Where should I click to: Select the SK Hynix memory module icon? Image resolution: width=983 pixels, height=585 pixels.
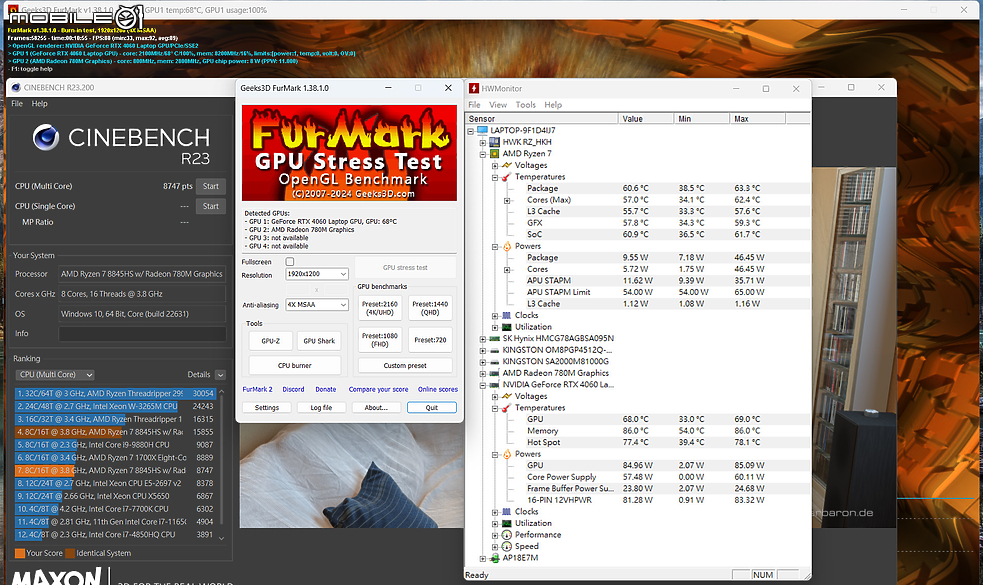pyautogui.click(x=494, y=339)
